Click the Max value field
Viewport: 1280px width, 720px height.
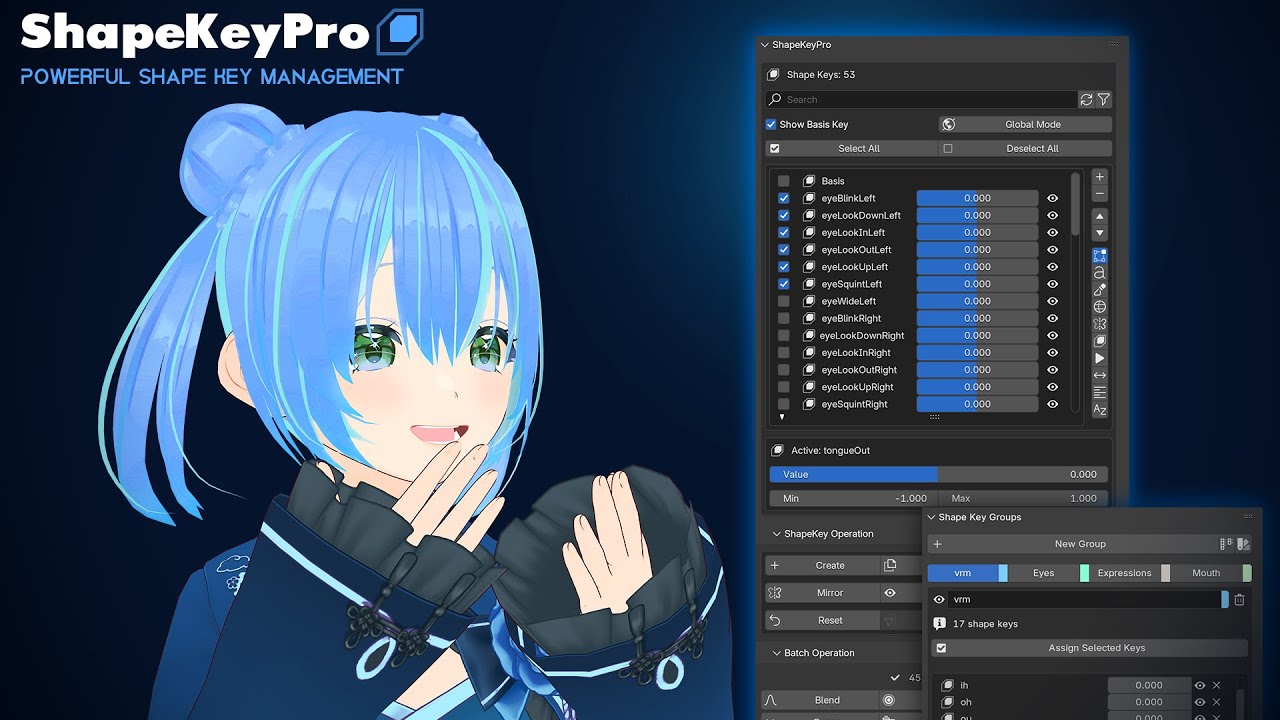pyautogui.click(x=1023, y=498)
